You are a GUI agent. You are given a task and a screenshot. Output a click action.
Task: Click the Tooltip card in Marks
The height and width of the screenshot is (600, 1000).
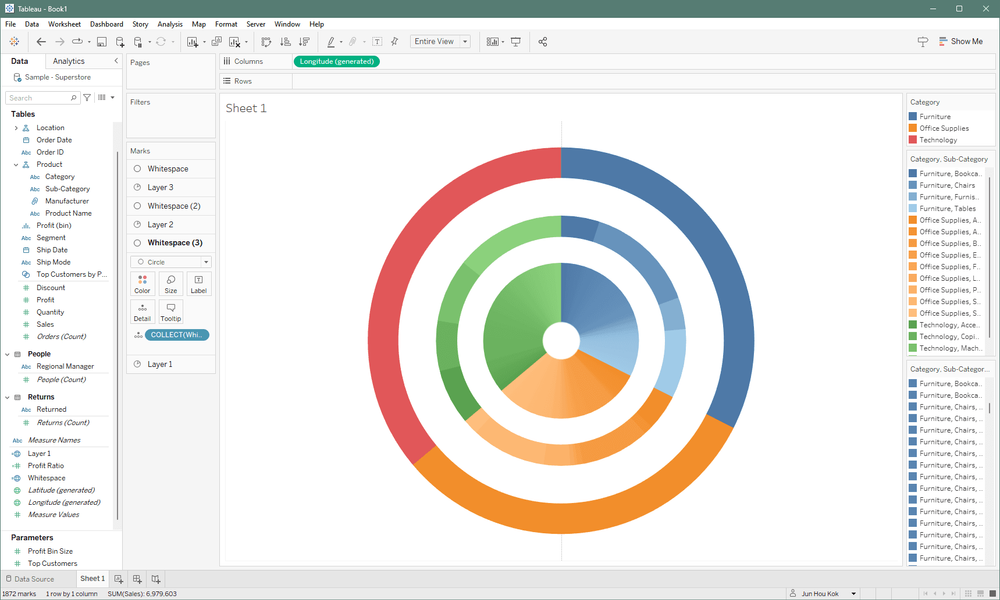(x=171, y=312)
